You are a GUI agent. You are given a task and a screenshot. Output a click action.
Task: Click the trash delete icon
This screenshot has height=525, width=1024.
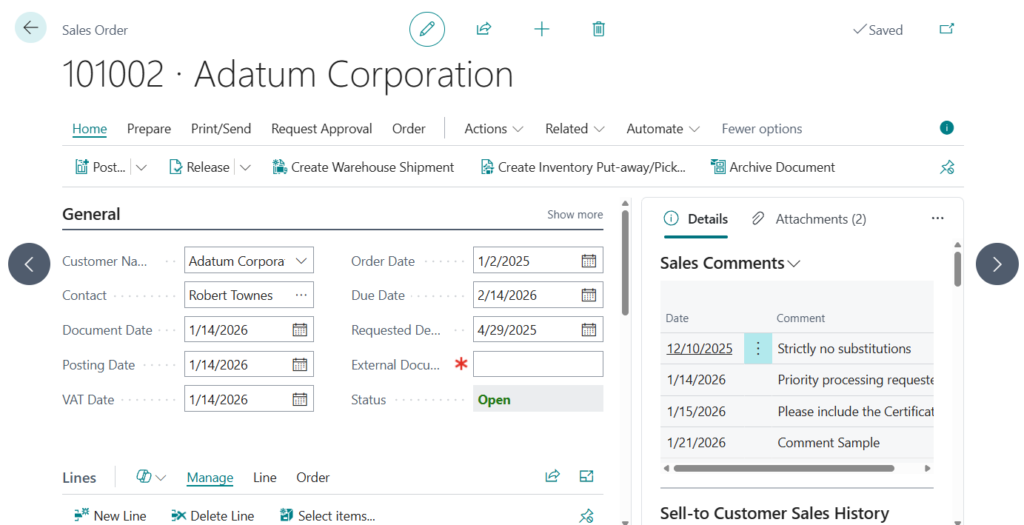point(598,29)
